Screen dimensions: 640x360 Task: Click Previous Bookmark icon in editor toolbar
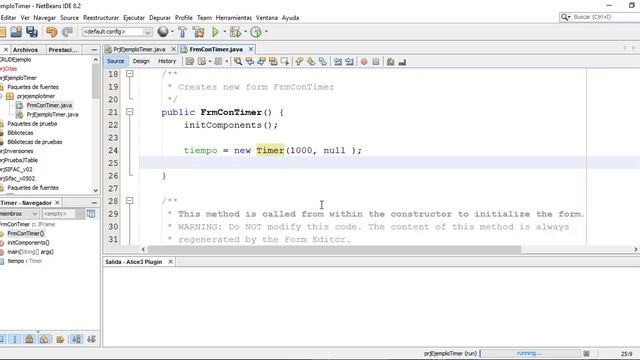(299, 62)
